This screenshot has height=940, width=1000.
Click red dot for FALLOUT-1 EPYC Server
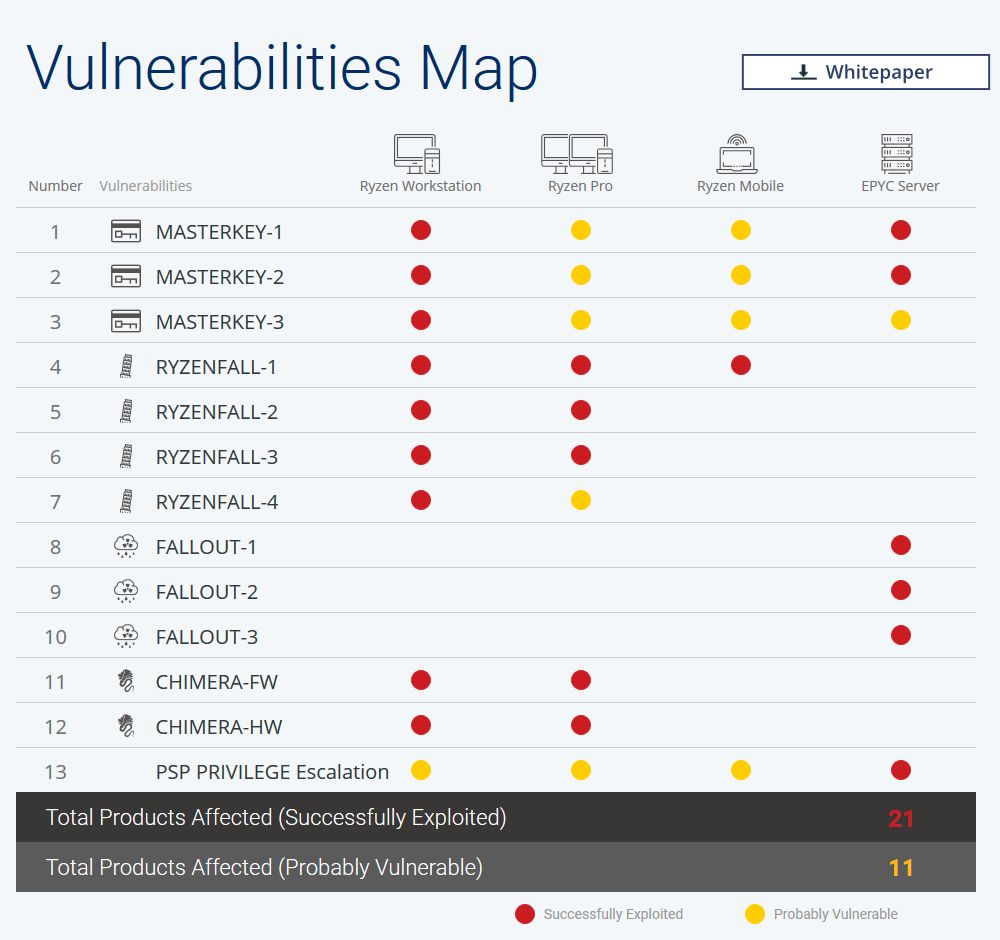tap(901, 545)
